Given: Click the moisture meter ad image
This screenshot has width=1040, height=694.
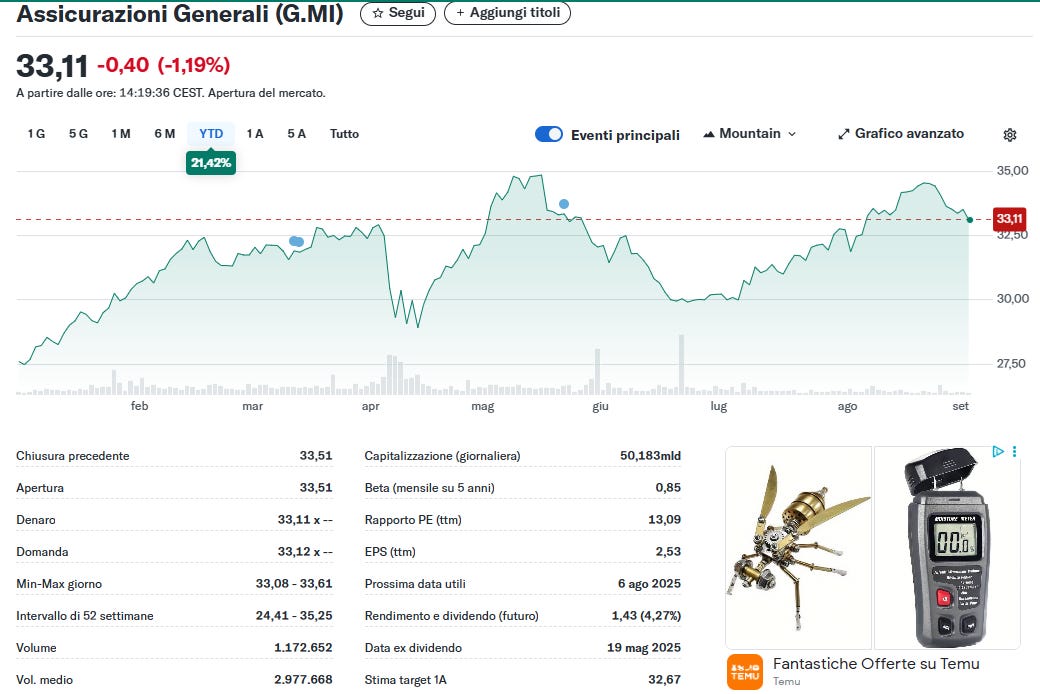Looking at the screenshot, I should [947, 547].
